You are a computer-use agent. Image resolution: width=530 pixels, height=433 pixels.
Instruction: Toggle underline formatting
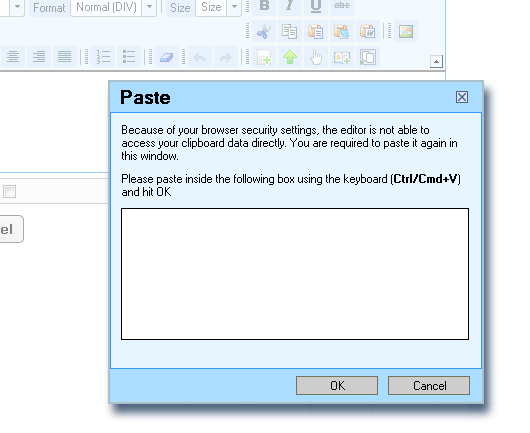[x=316, y=6]
